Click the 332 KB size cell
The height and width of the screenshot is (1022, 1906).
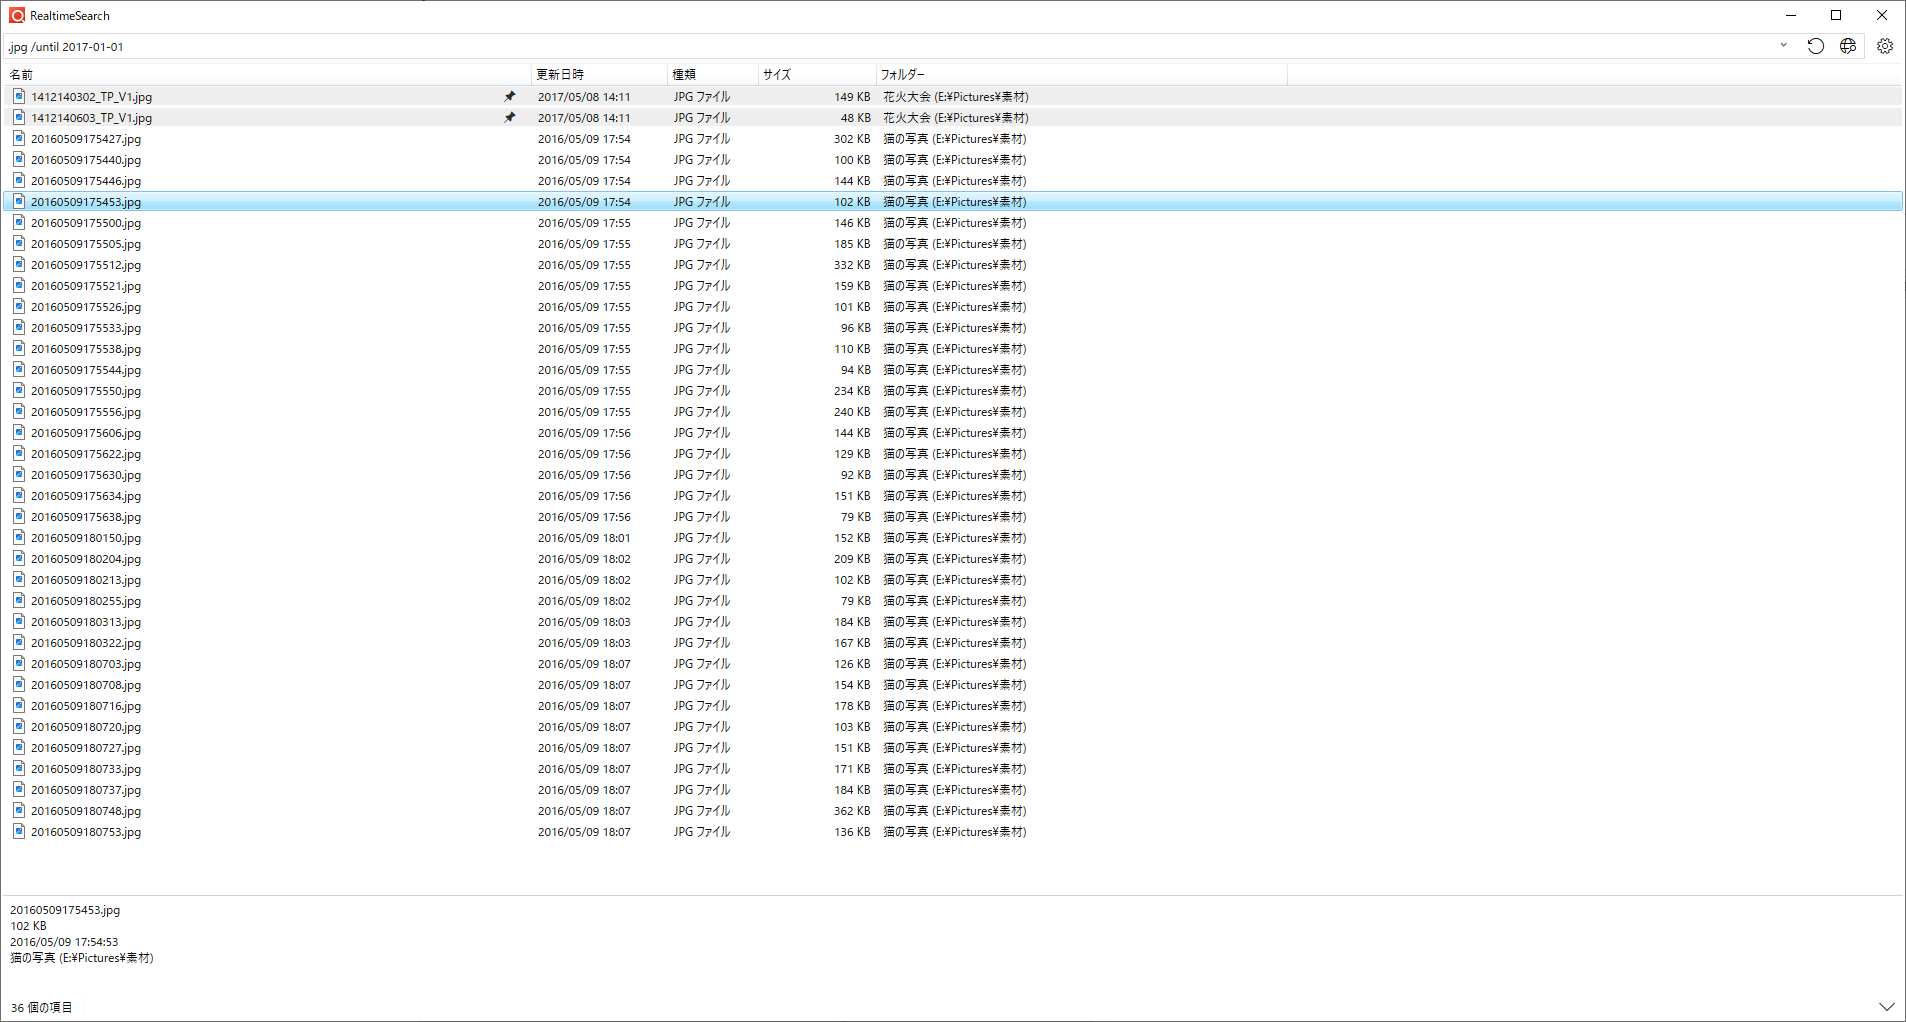click(852, 265)
